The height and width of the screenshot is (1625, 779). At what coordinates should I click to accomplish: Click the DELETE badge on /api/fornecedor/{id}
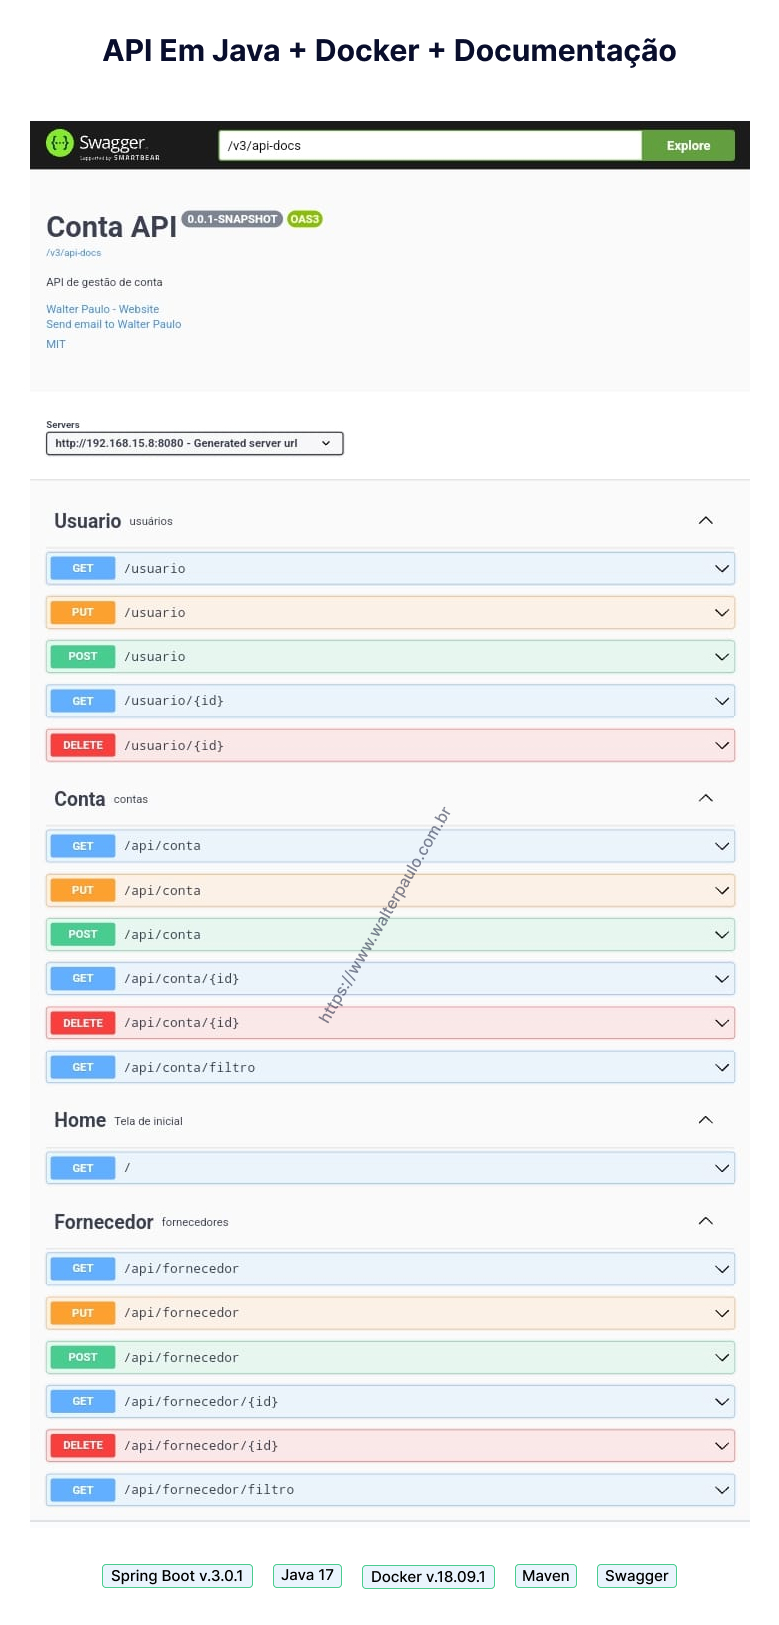(x=81, y=1445)
